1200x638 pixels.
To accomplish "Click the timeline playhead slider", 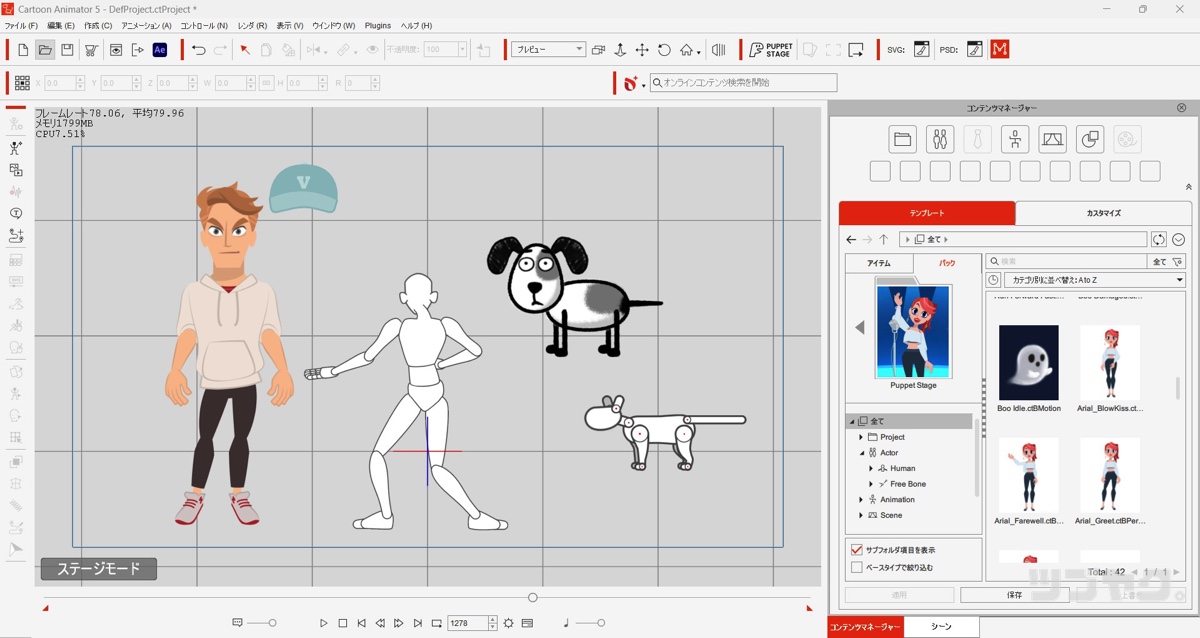I will coord(532,597).
